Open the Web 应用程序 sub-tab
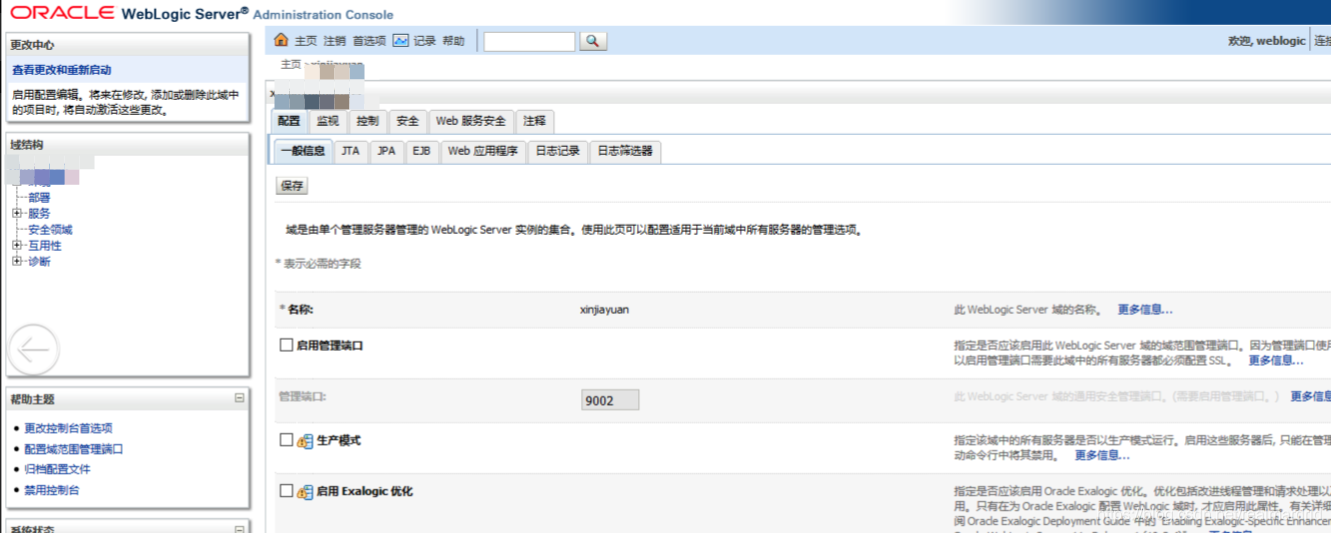This screenshot has width=1331, height=533. click(483, 151)
